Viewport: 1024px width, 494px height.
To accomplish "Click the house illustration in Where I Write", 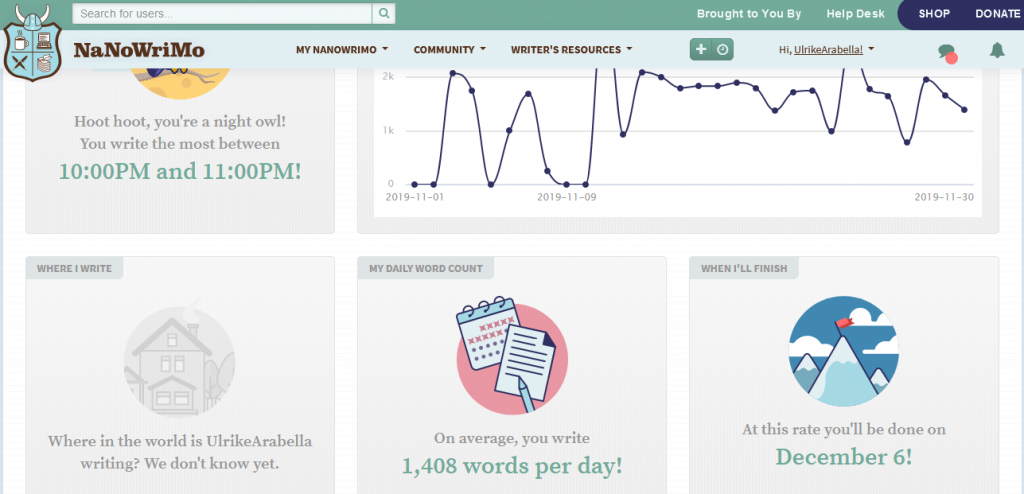I will (180, 359).
